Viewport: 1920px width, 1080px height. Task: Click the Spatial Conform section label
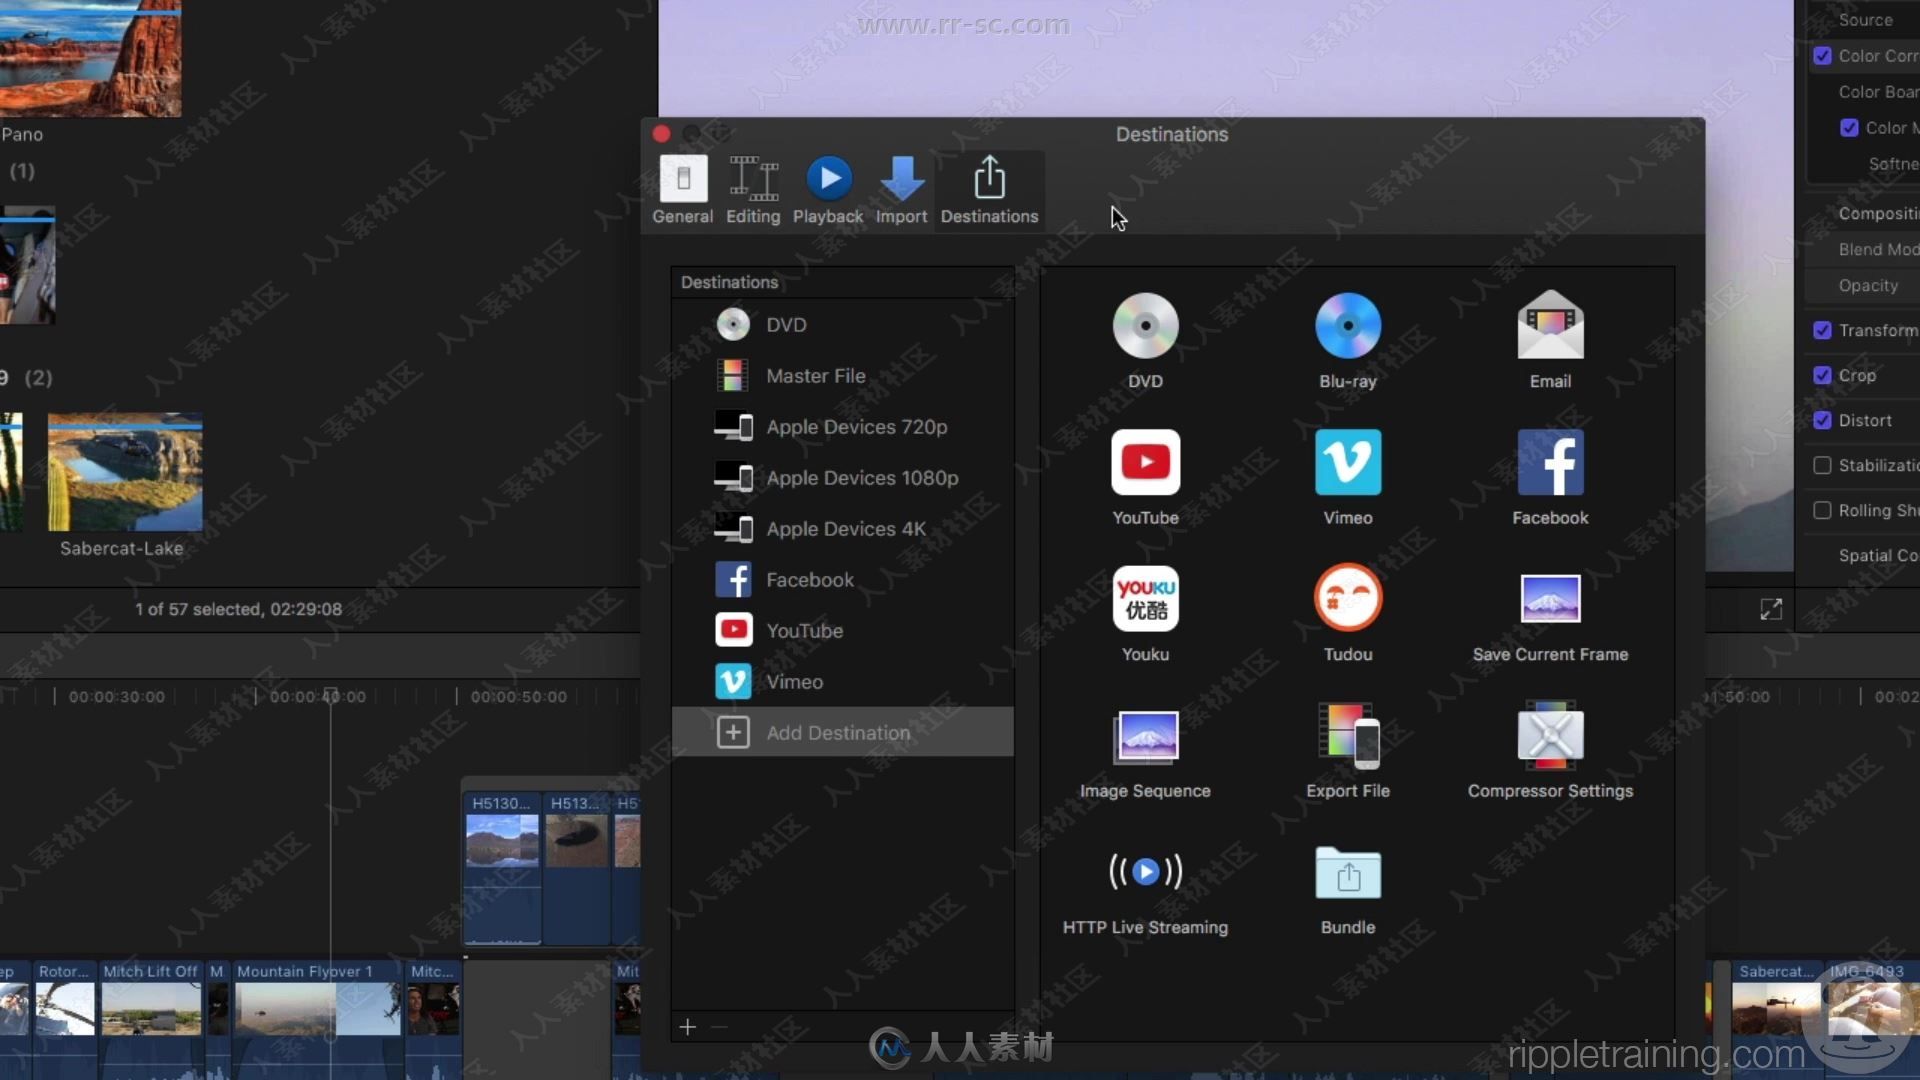click(x=1878, y=556)
